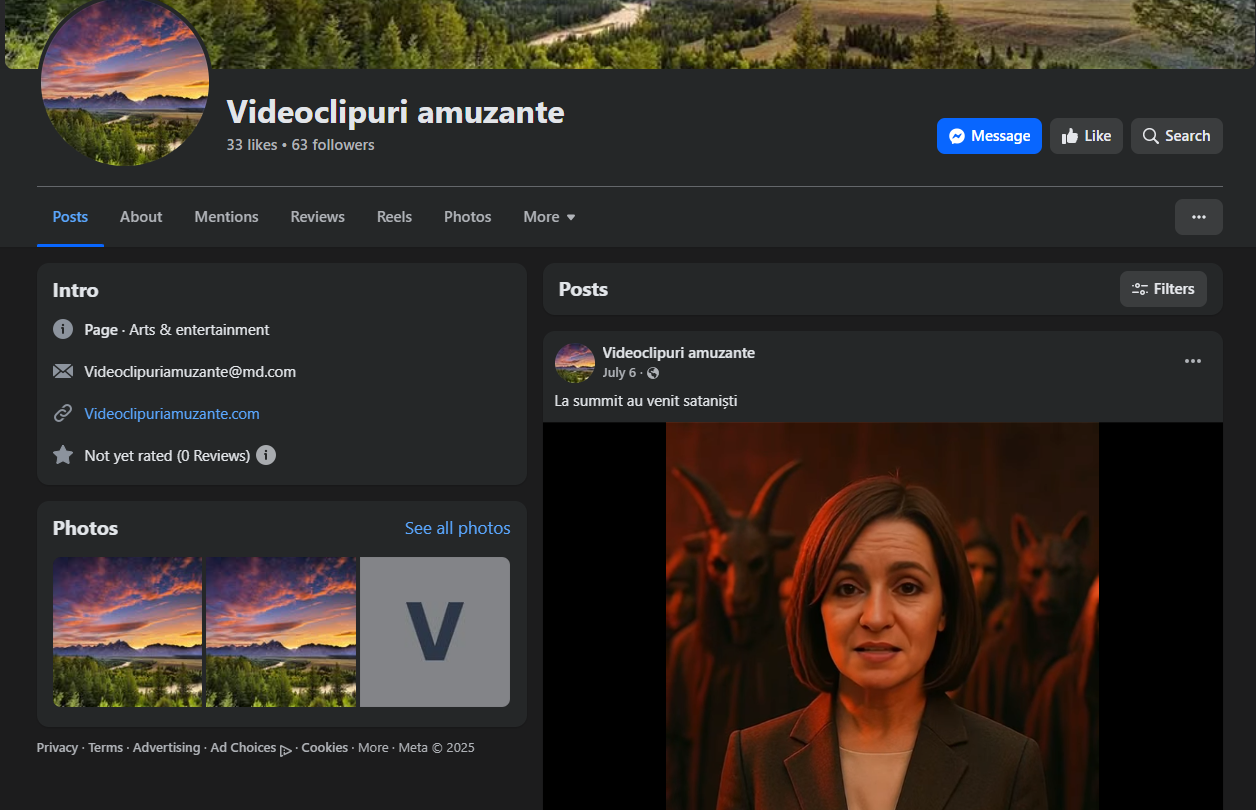This screenshot has width=1256, height=810.
Task: Click See all photos link
Action: pos(457,528)
